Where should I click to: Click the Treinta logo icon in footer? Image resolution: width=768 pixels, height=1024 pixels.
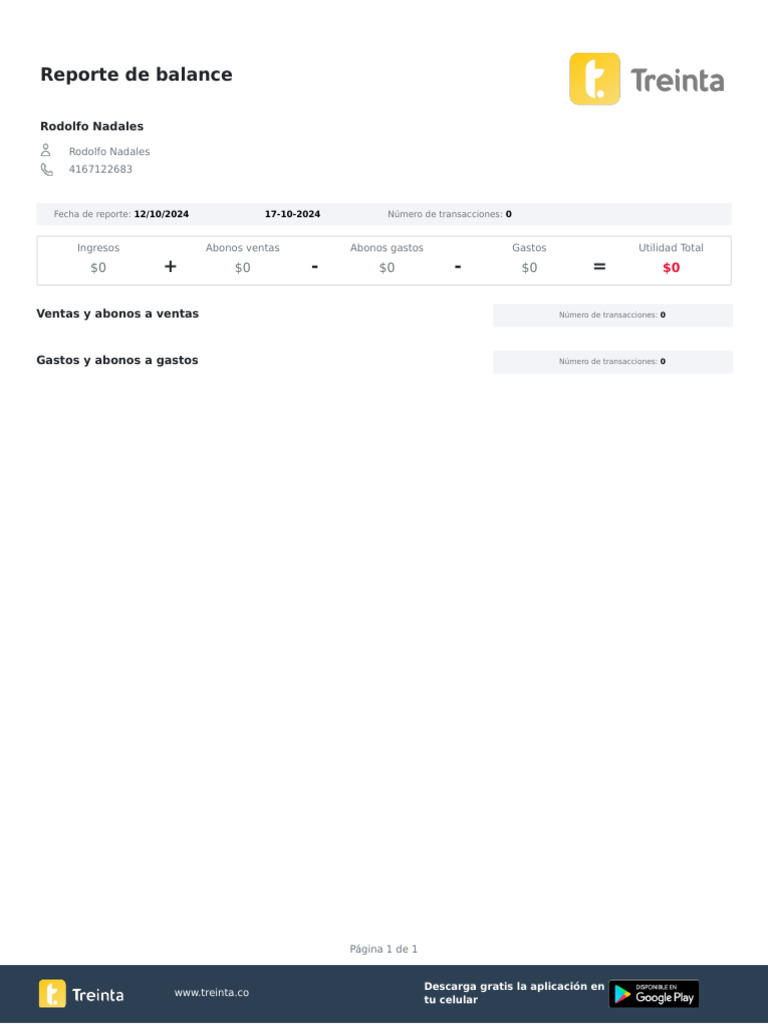coord(52,993)
